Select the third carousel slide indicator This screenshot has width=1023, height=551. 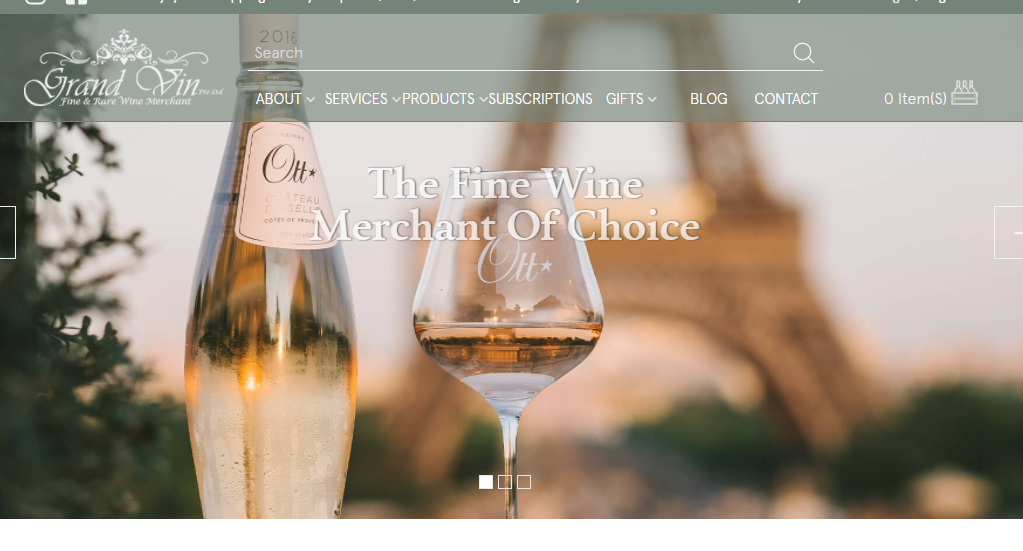pyautogui.click(x=524, y=482)
